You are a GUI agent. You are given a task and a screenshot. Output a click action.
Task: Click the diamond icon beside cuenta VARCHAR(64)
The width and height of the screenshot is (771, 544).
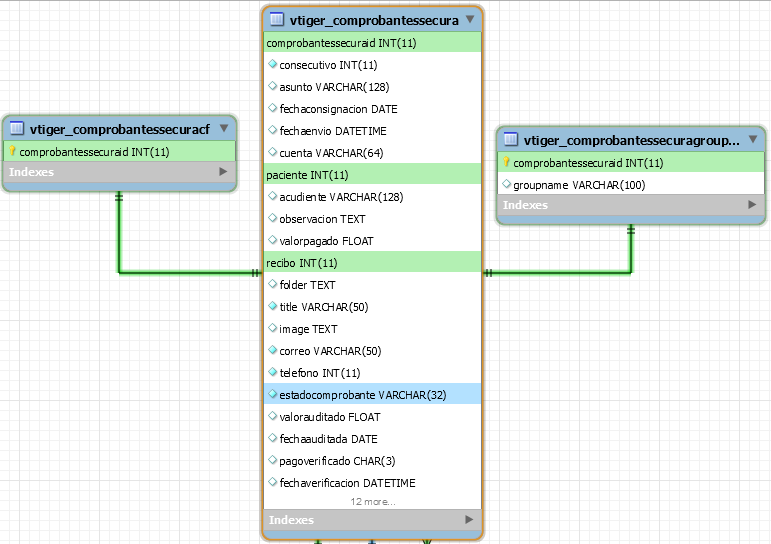tap(272, 152)
